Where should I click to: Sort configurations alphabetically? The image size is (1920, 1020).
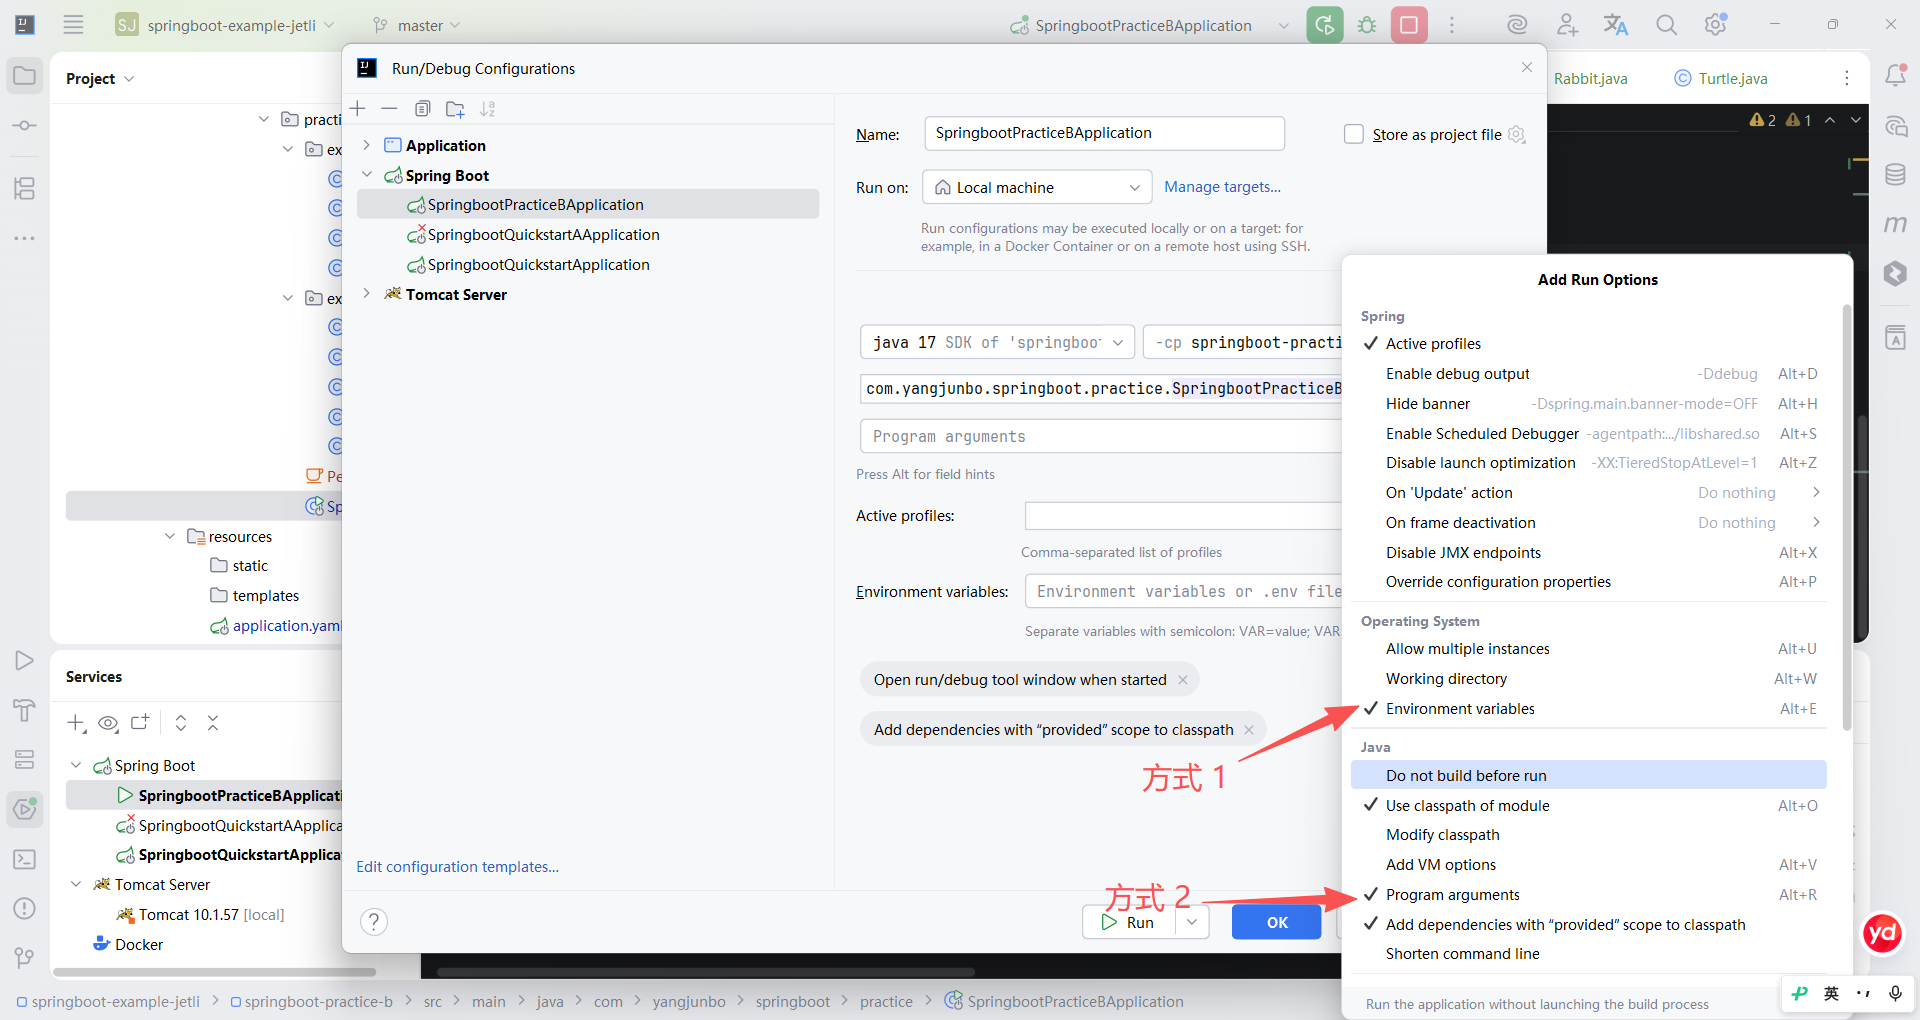(488, 109)
